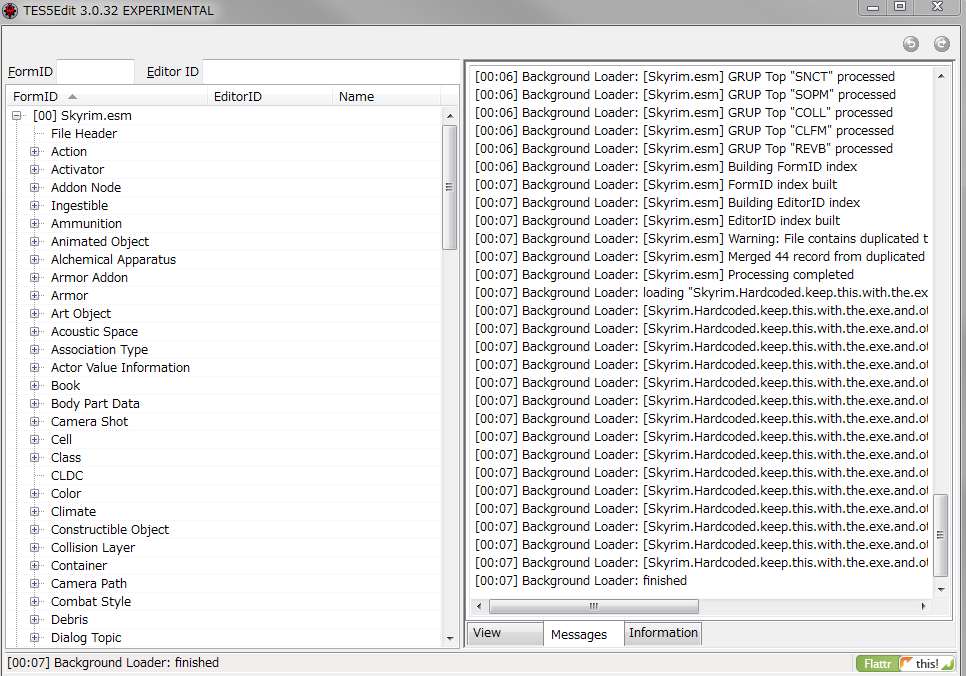The width and height of the screenshot is (966, 676).
Task: Expand the Ammunition group
Action: pyautogui.click(x=34, y=223)
